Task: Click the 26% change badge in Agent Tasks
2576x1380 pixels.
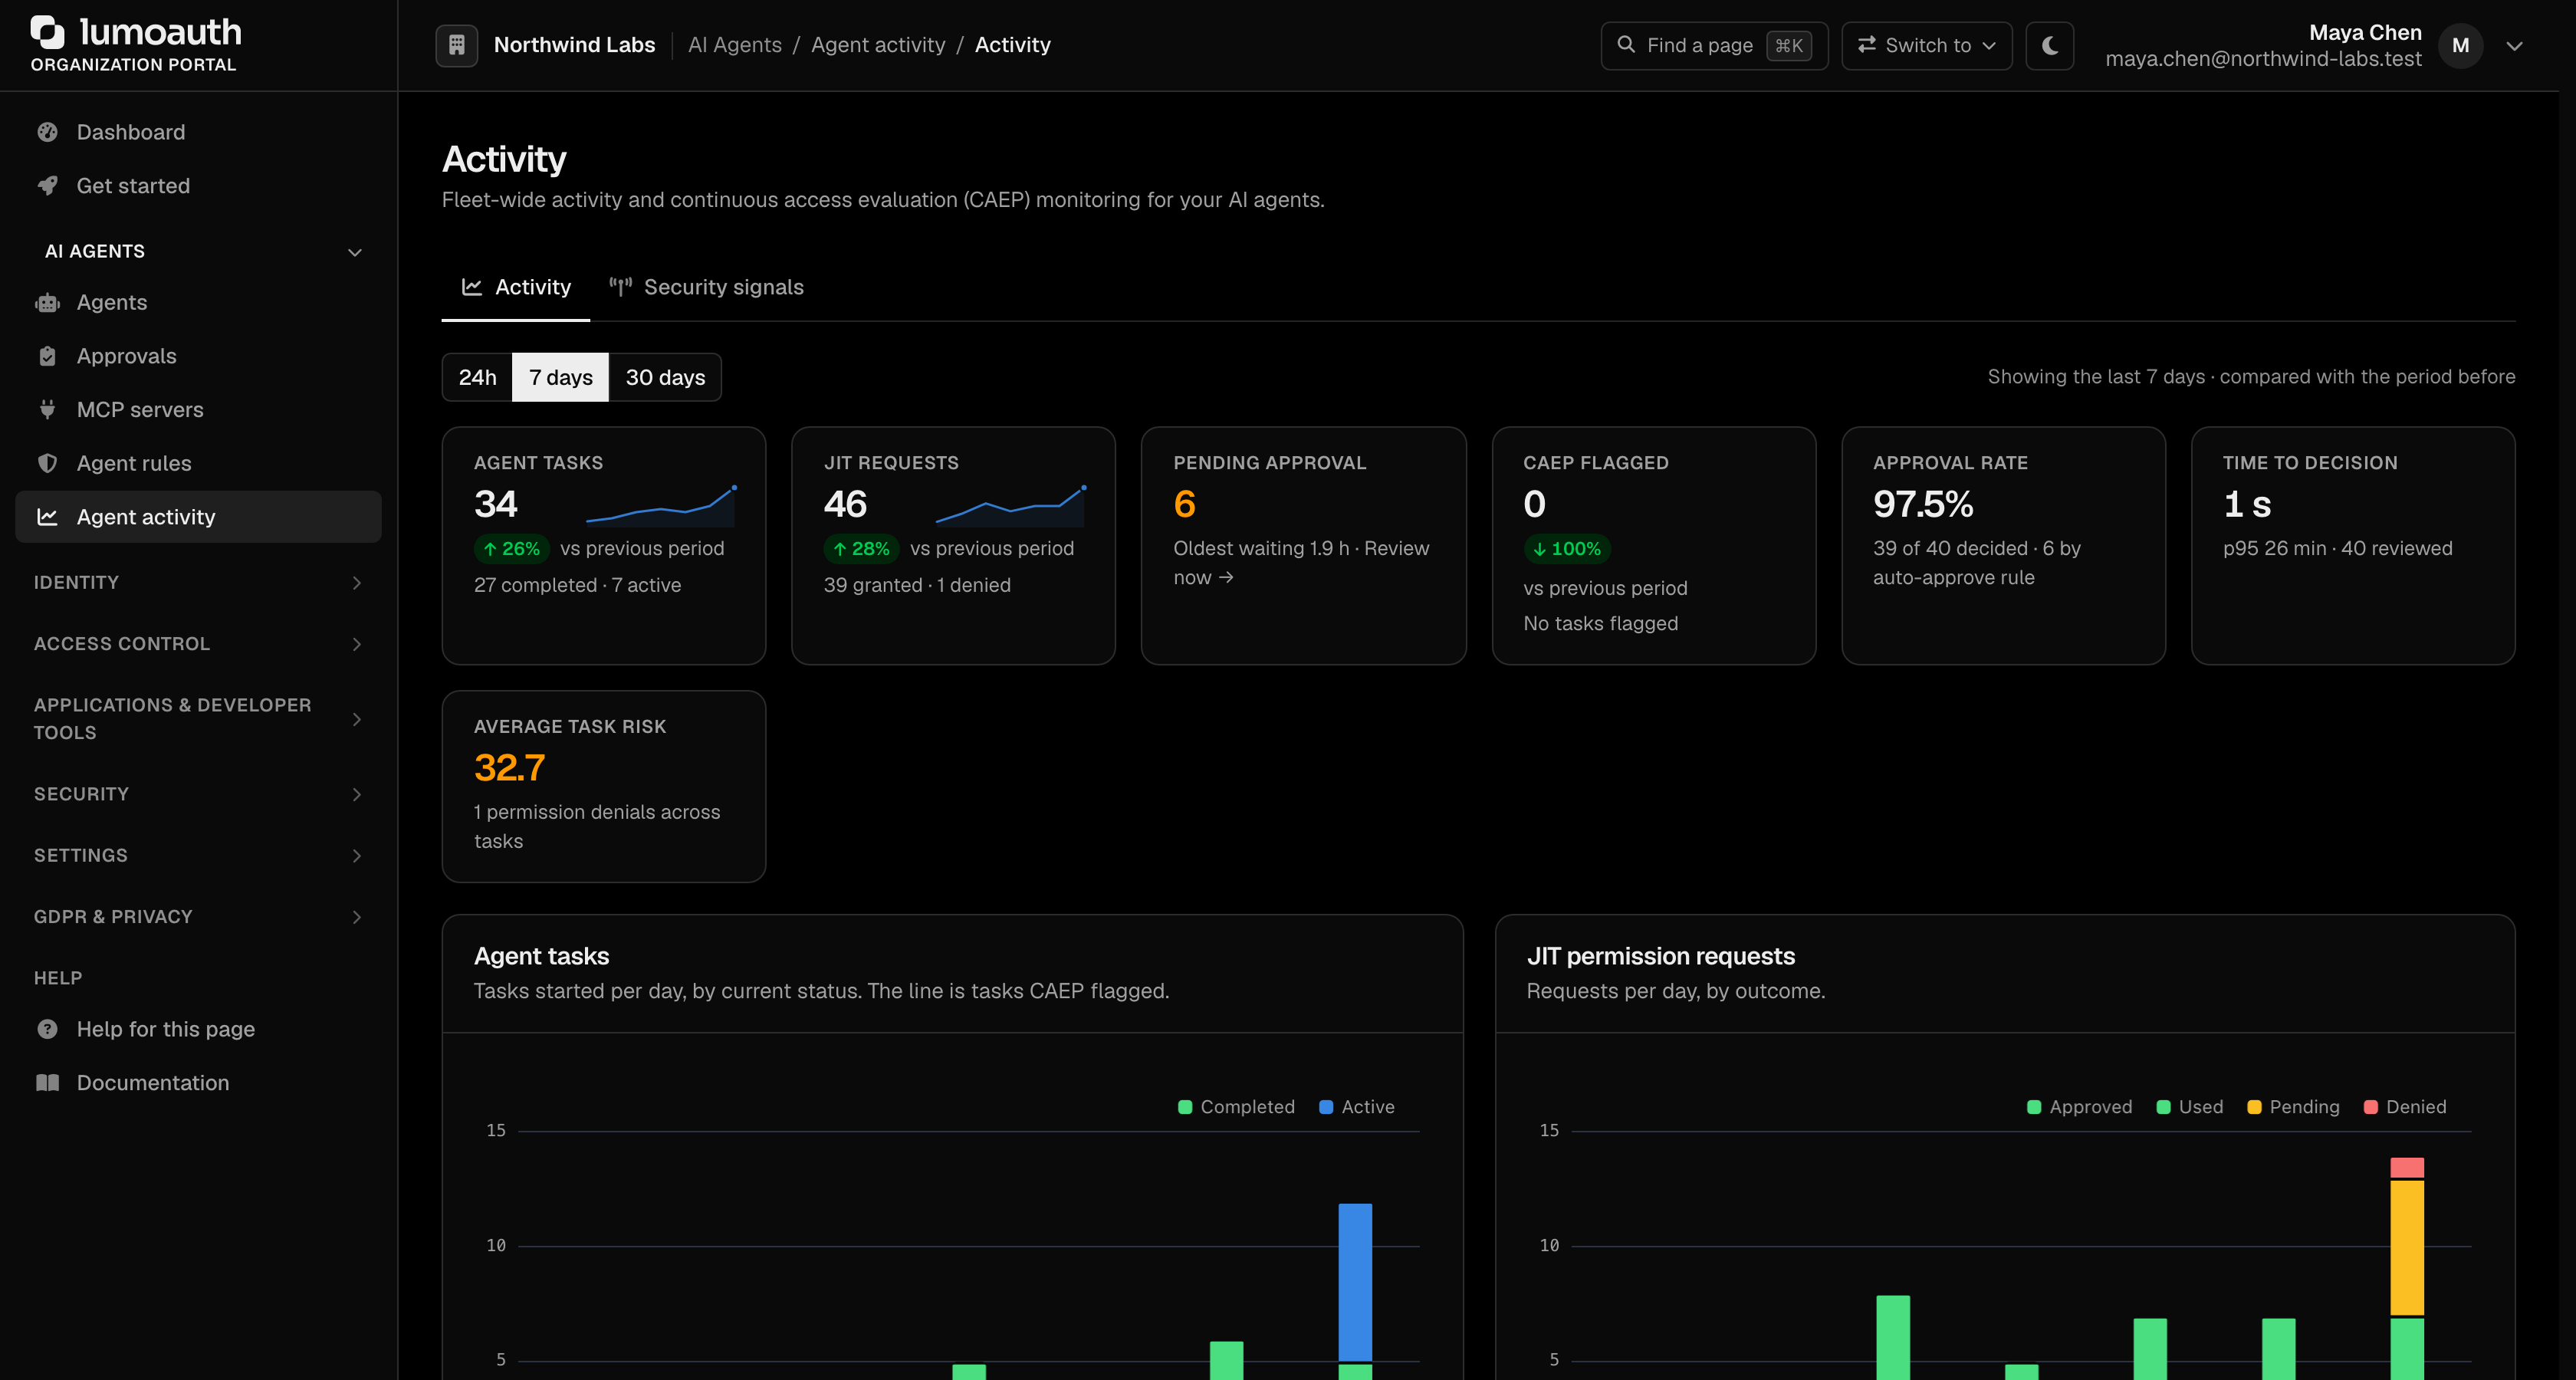Action: [511, 549]
